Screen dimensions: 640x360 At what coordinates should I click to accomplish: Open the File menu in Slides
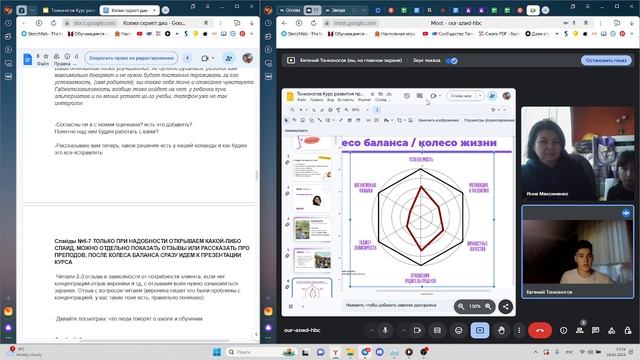pyautogui.click(x=301, y=100)
